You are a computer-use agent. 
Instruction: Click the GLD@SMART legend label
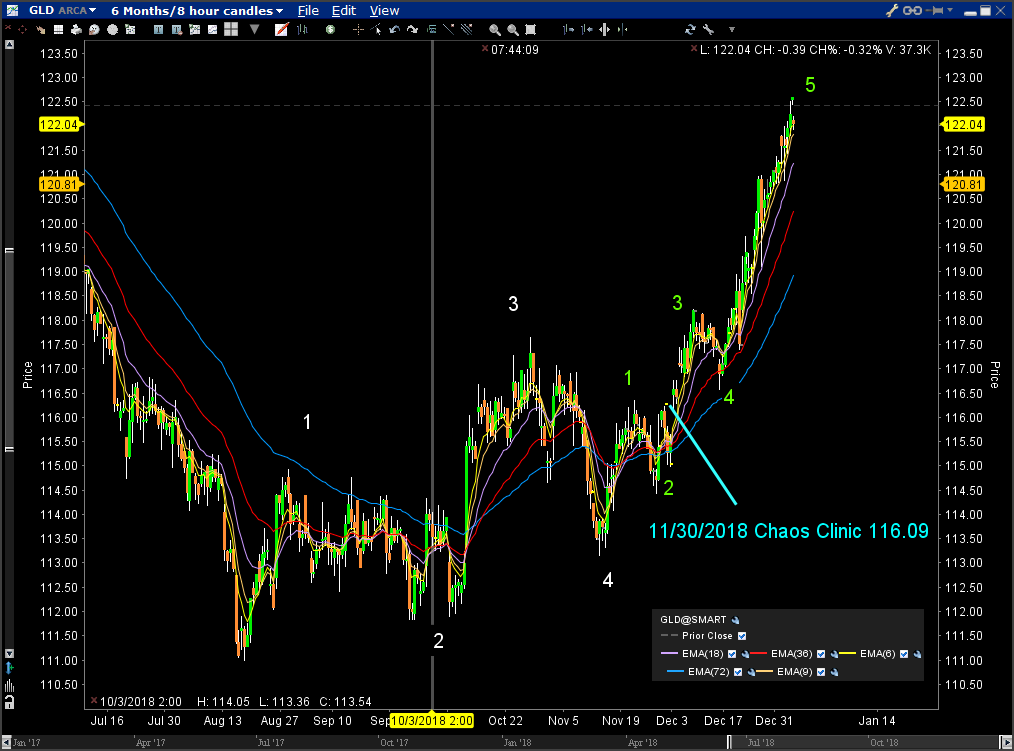pos(693,620)
